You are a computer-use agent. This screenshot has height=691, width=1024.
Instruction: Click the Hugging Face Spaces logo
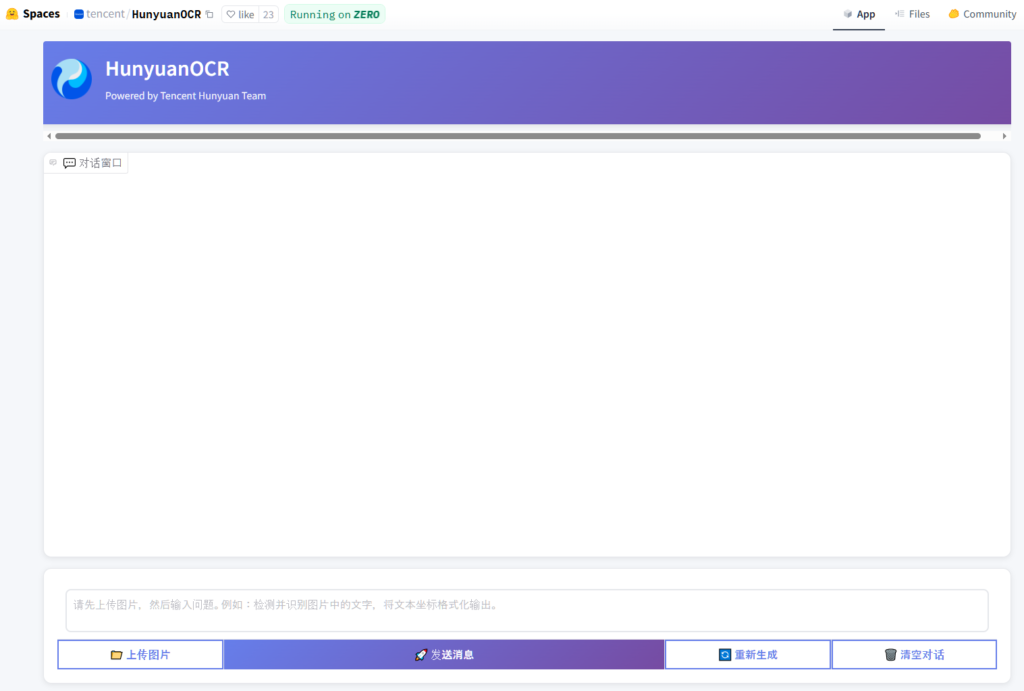(12, 14)
